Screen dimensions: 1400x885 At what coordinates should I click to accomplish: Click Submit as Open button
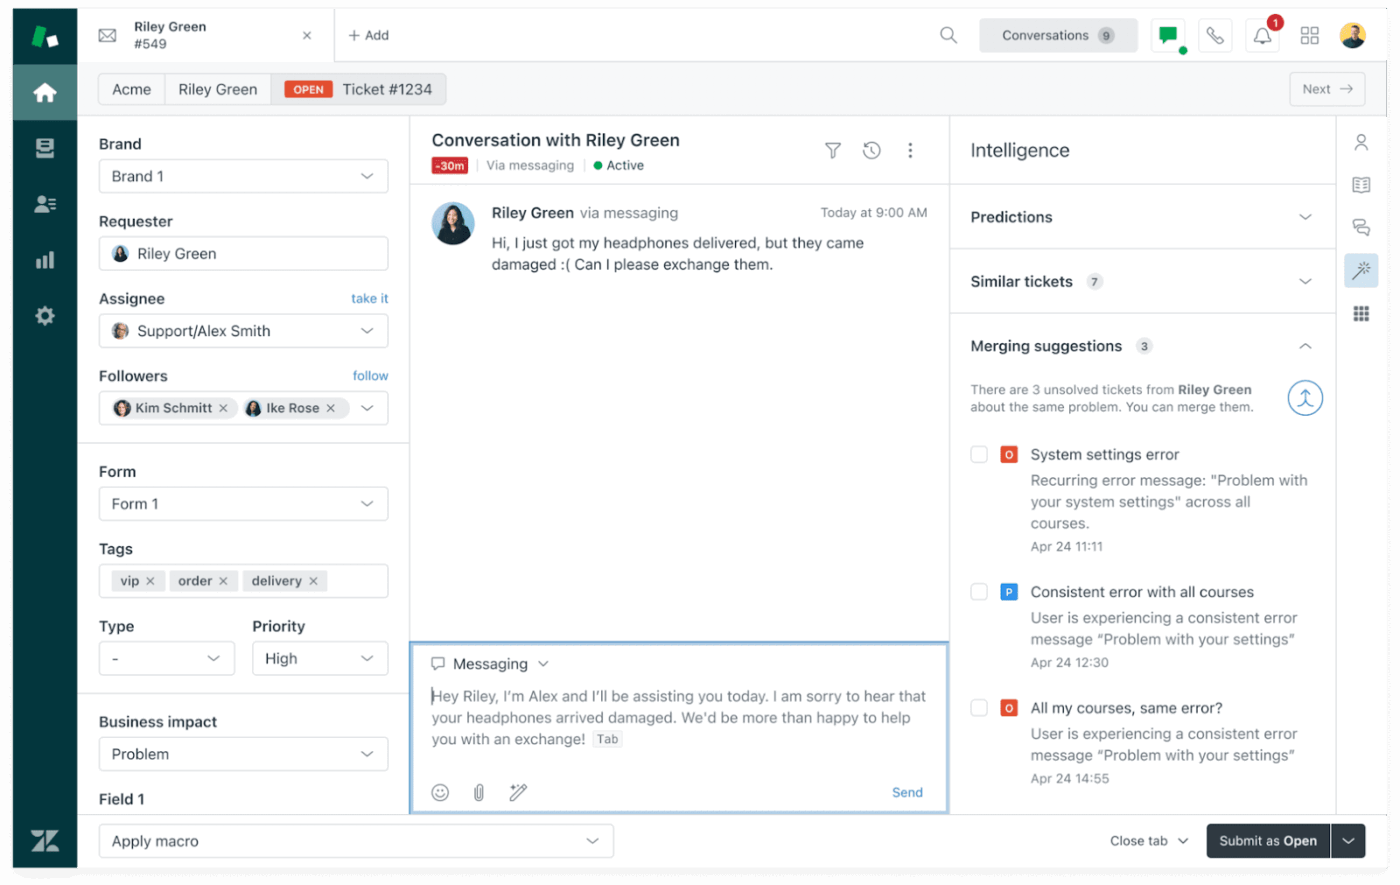(1267, 841)
